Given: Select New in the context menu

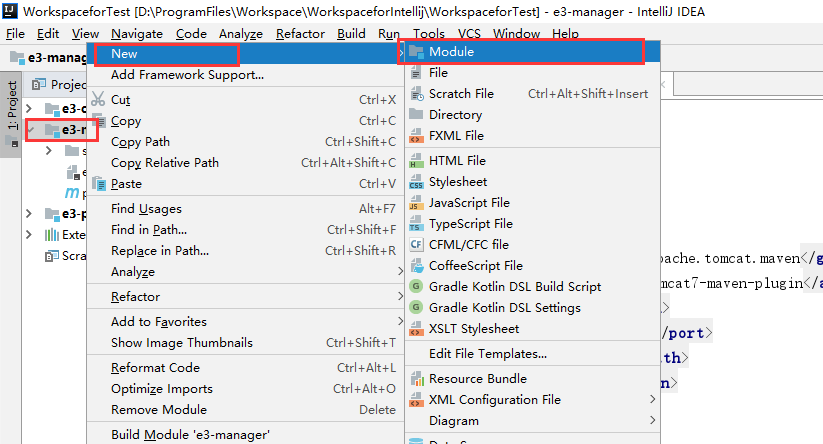Looking at the screenshot, I should click(245, 54).
